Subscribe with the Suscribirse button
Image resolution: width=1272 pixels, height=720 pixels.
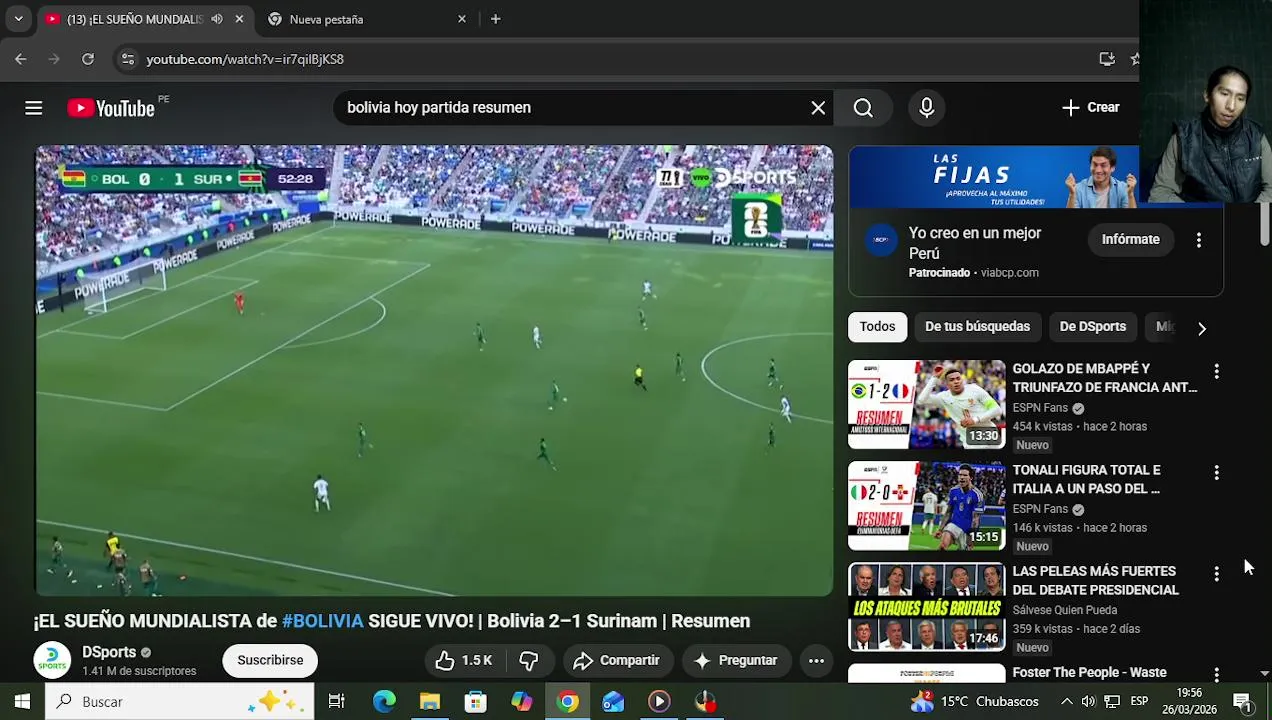(270, 660)
